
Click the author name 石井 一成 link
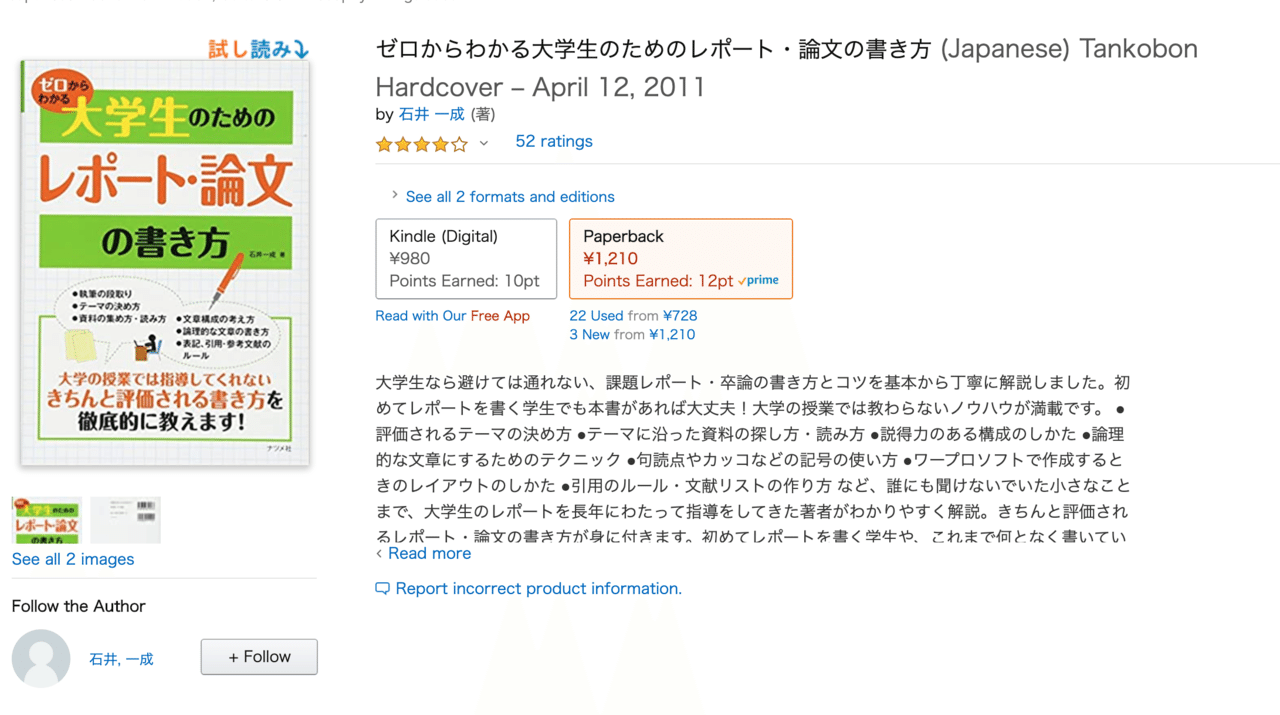431,114
